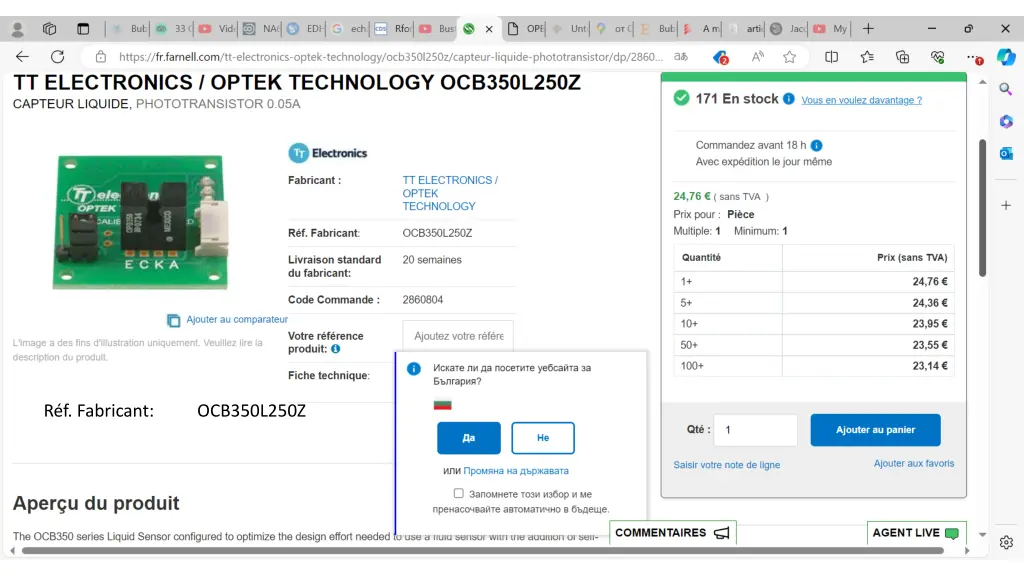This screenshot has width=1024, height=576.
Task: Click the scroll-down arrow of the page scrollbar
Action: [x=982, y=535]
